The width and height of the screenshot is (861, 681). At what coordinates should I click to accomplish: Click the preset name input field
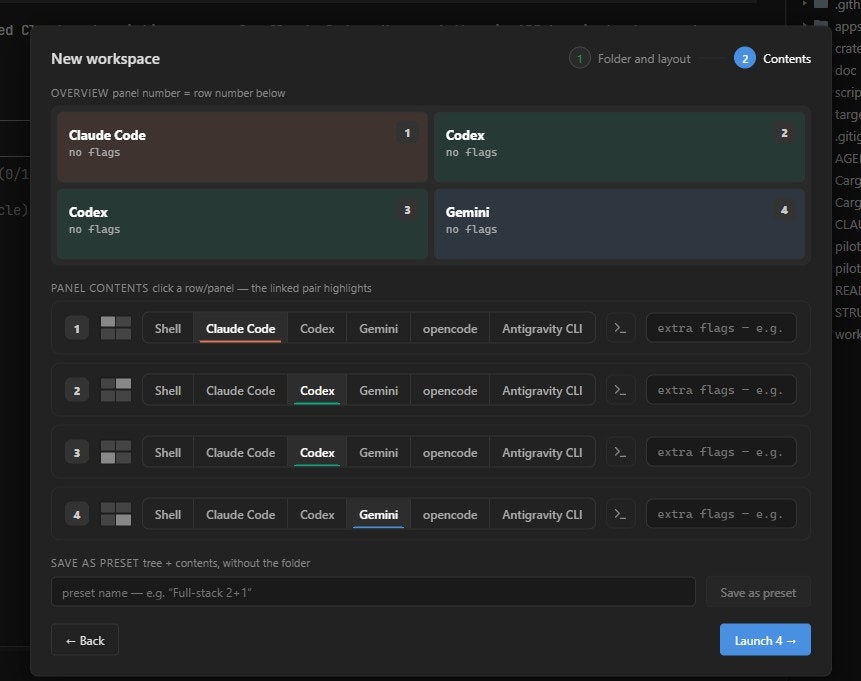coord(373,592)
